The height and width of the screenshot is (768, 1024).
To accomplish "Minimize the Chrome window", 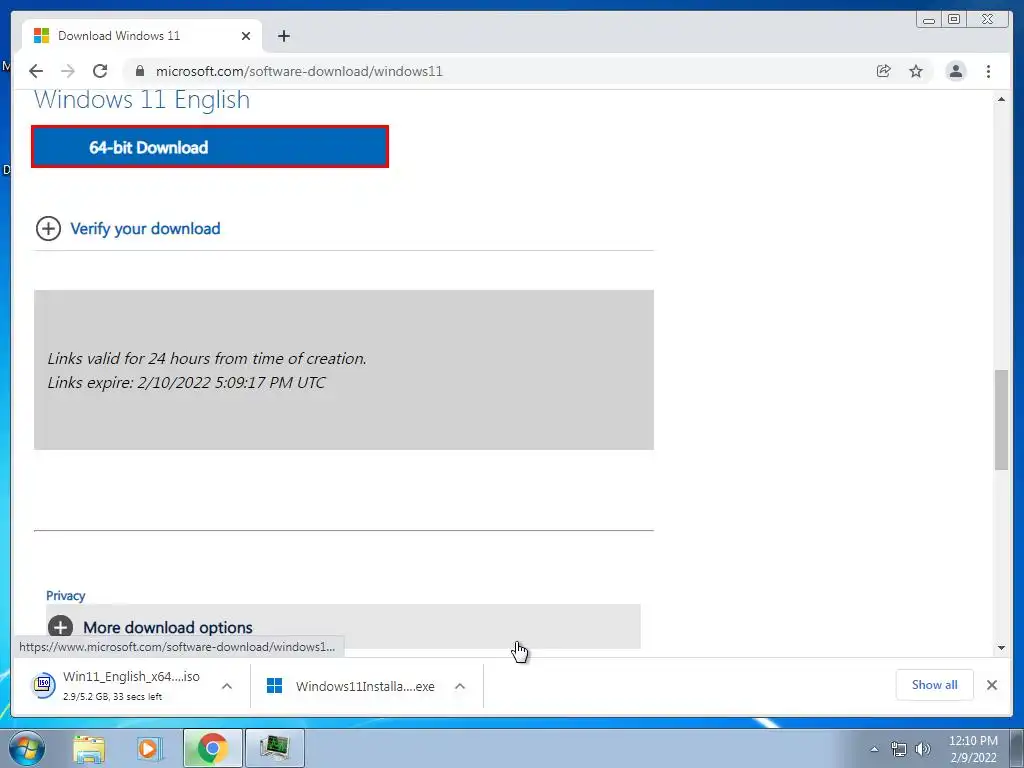I will [929, 20].
